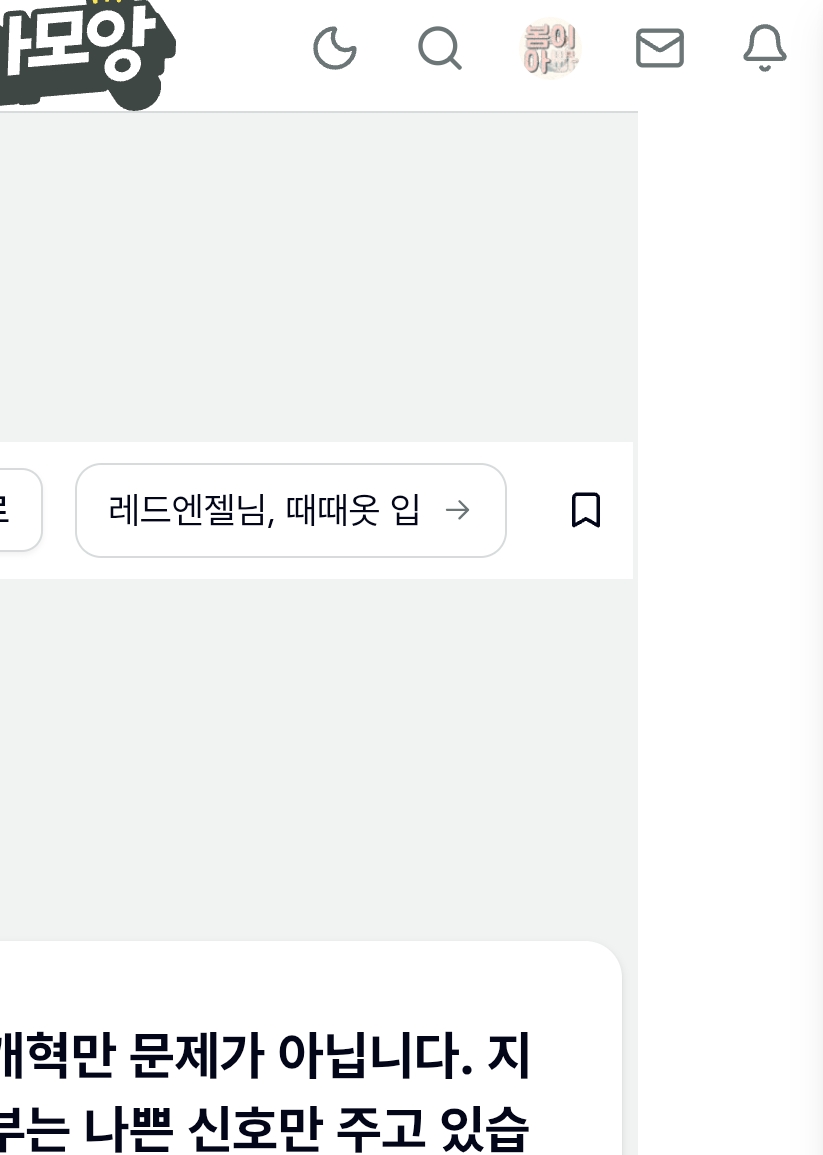This screenshot has height=1155, width=823.
Task: Show notifications with the bell icon
Action: (765, 48)
